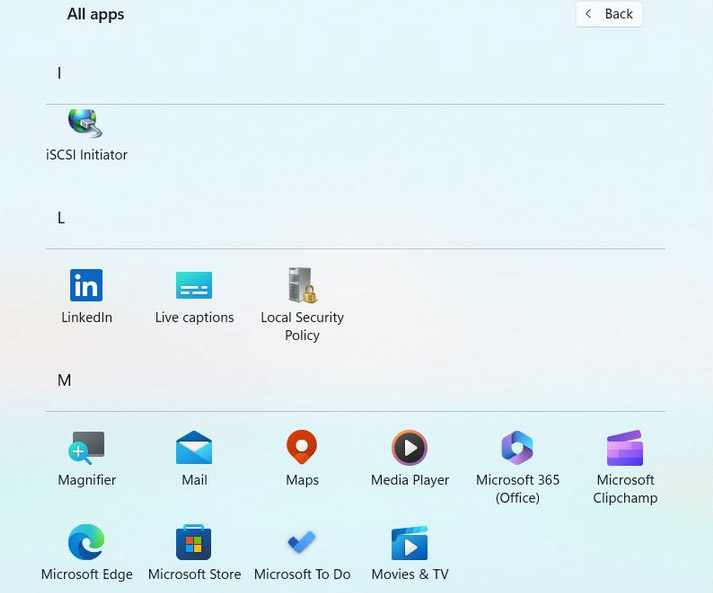Open the Microsoft Store icon

(194, 542)
